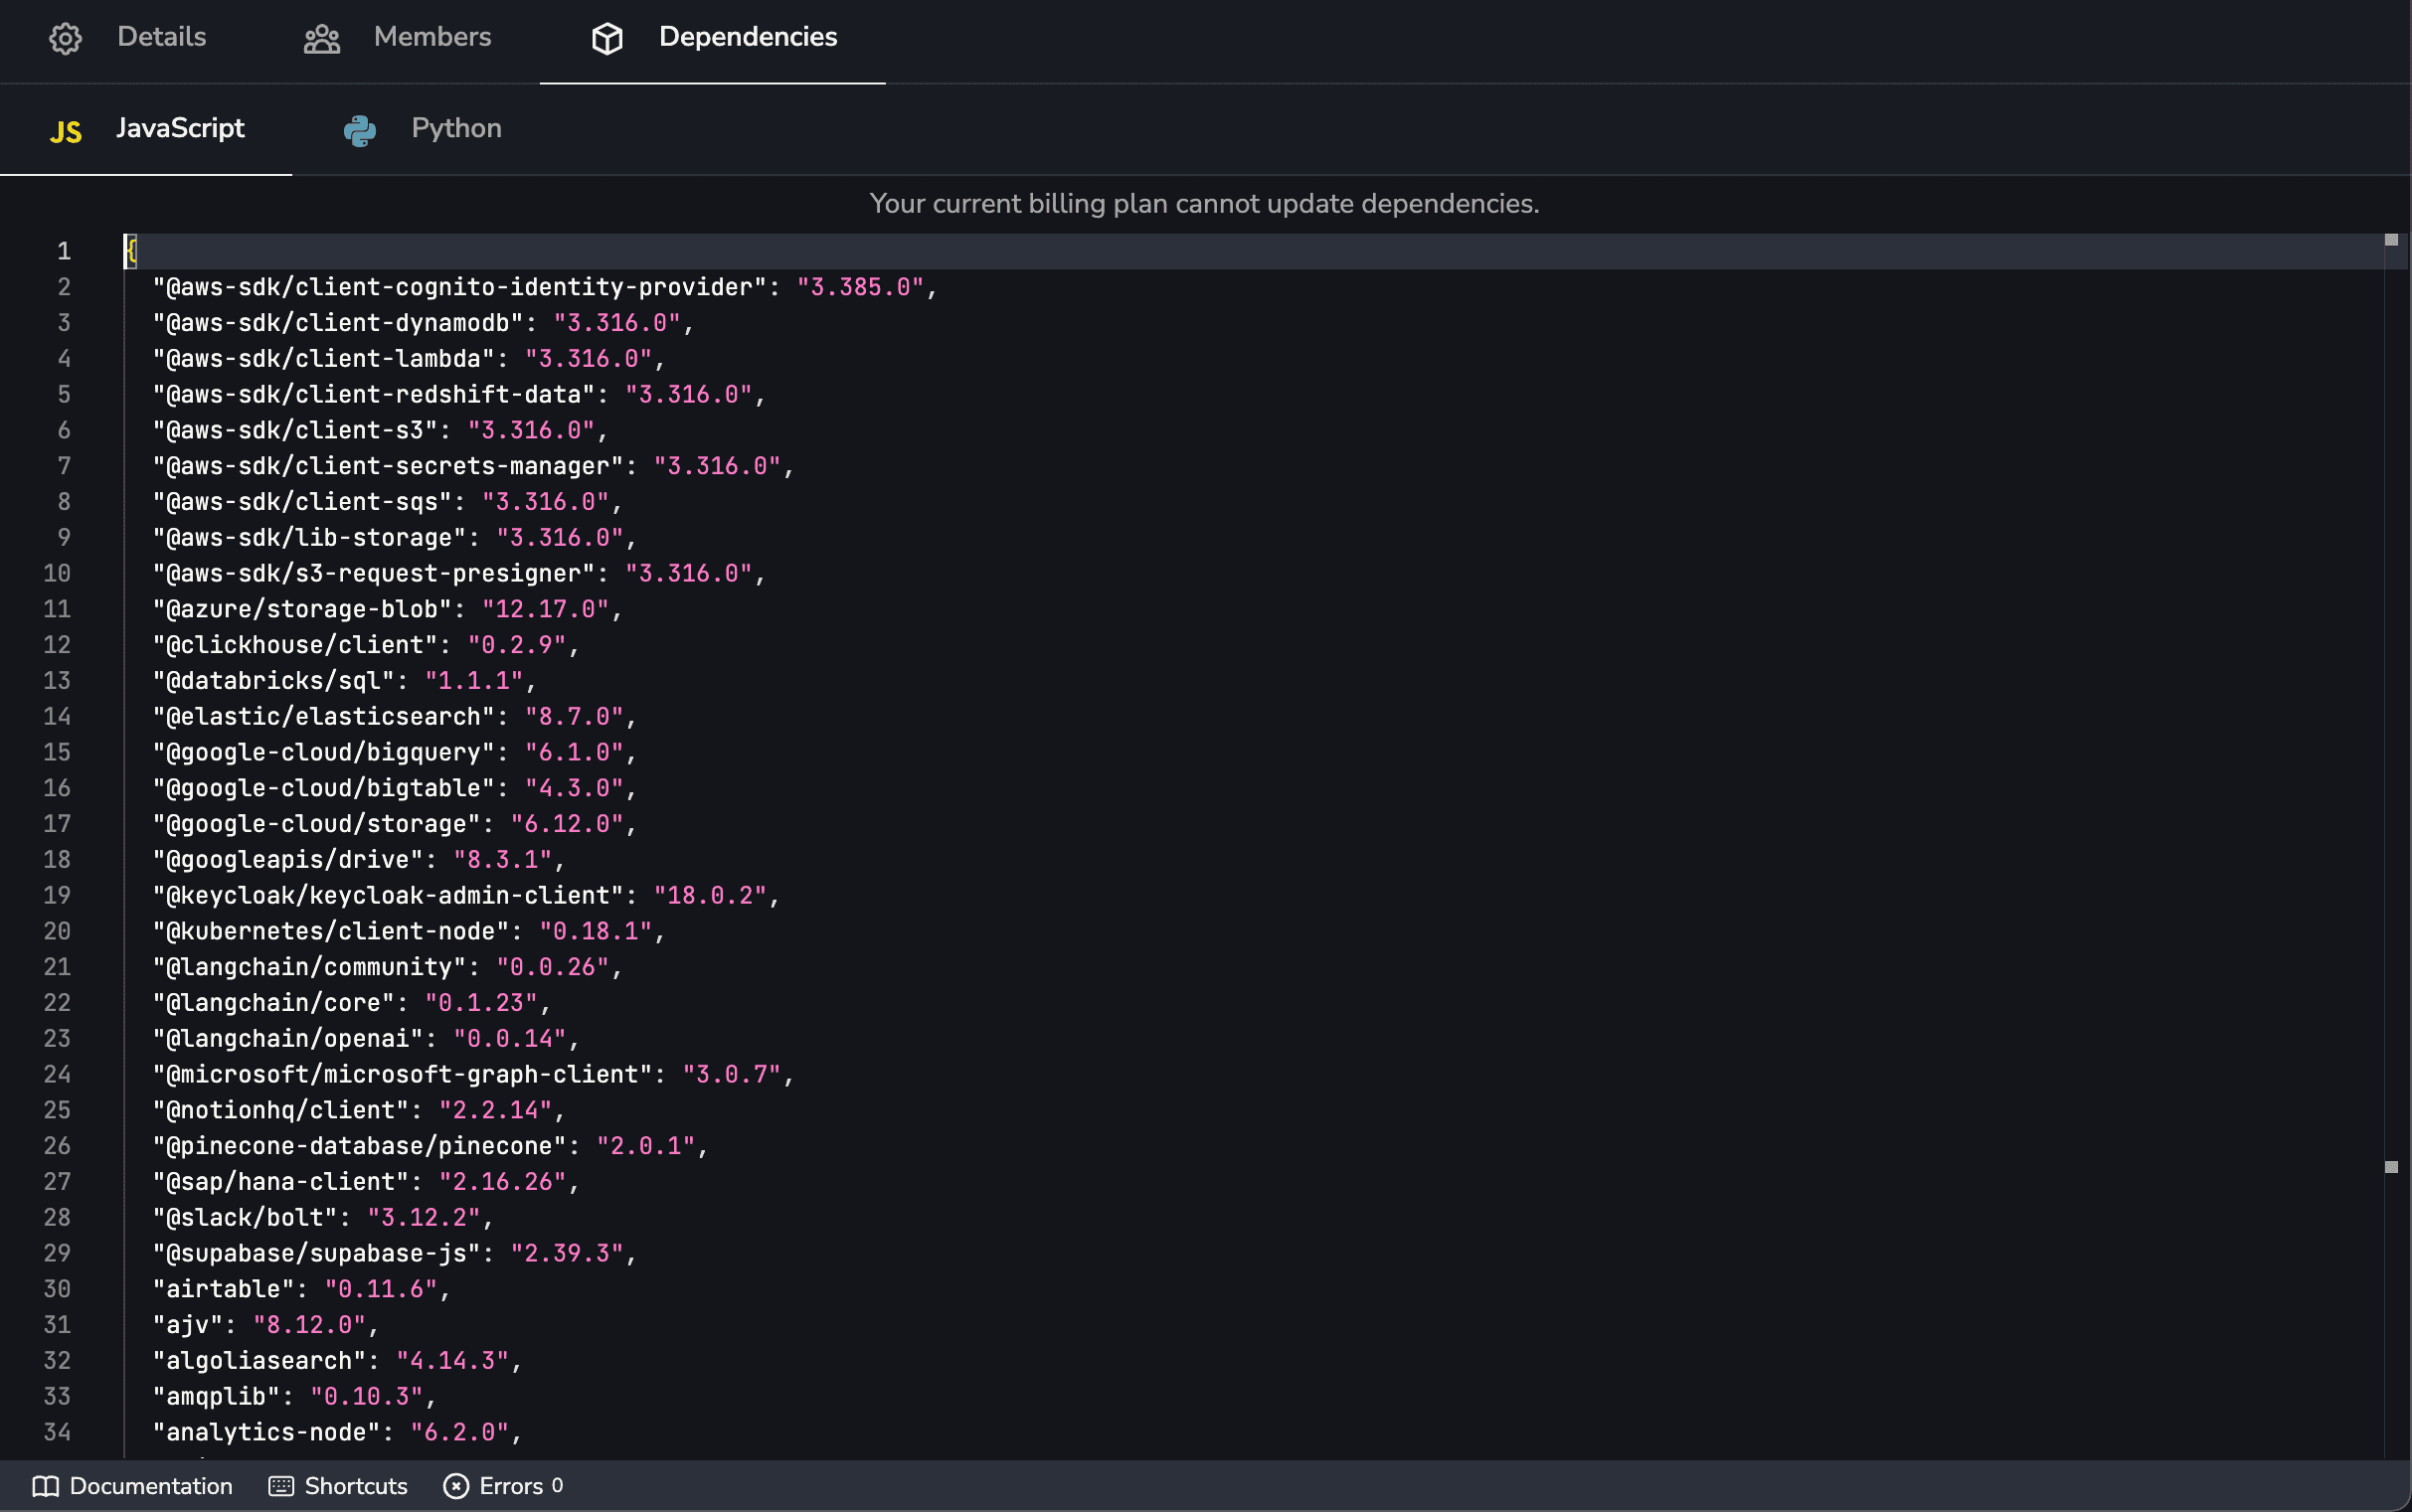Click "@sap/hana-client" entry

coord(366,1183)
